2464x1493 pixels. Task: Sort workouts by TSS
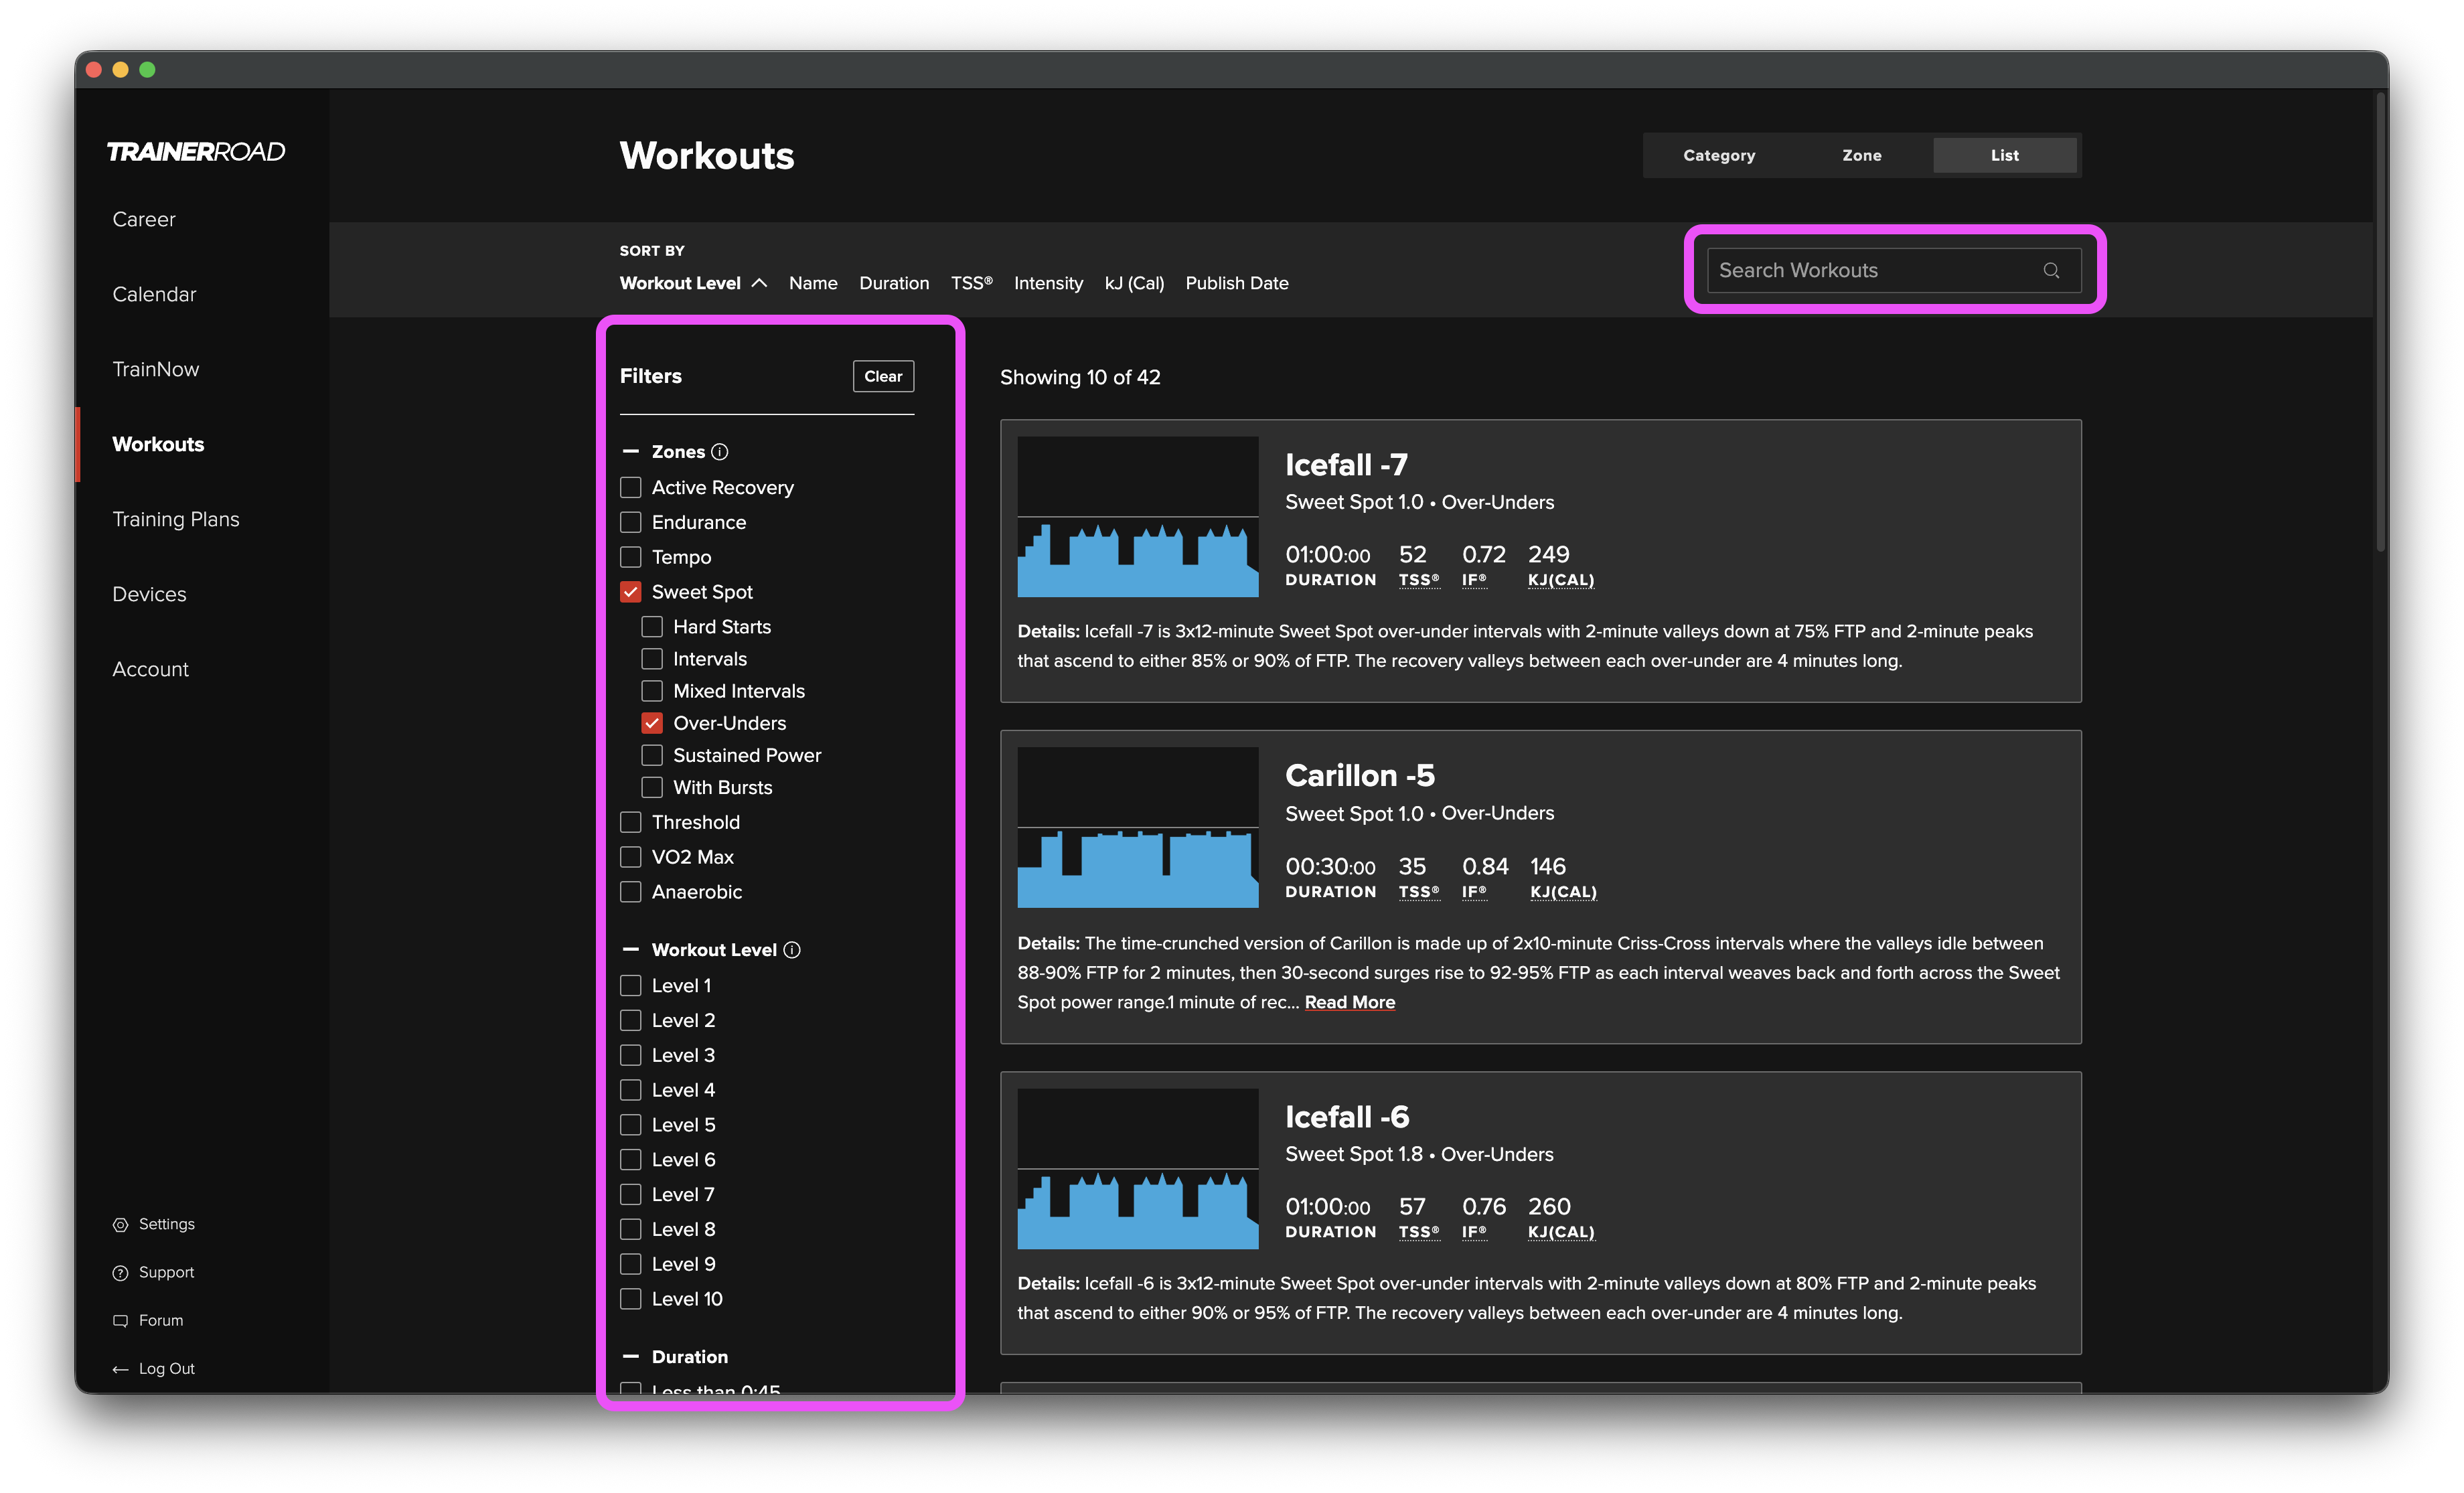(x=972, y=283)
